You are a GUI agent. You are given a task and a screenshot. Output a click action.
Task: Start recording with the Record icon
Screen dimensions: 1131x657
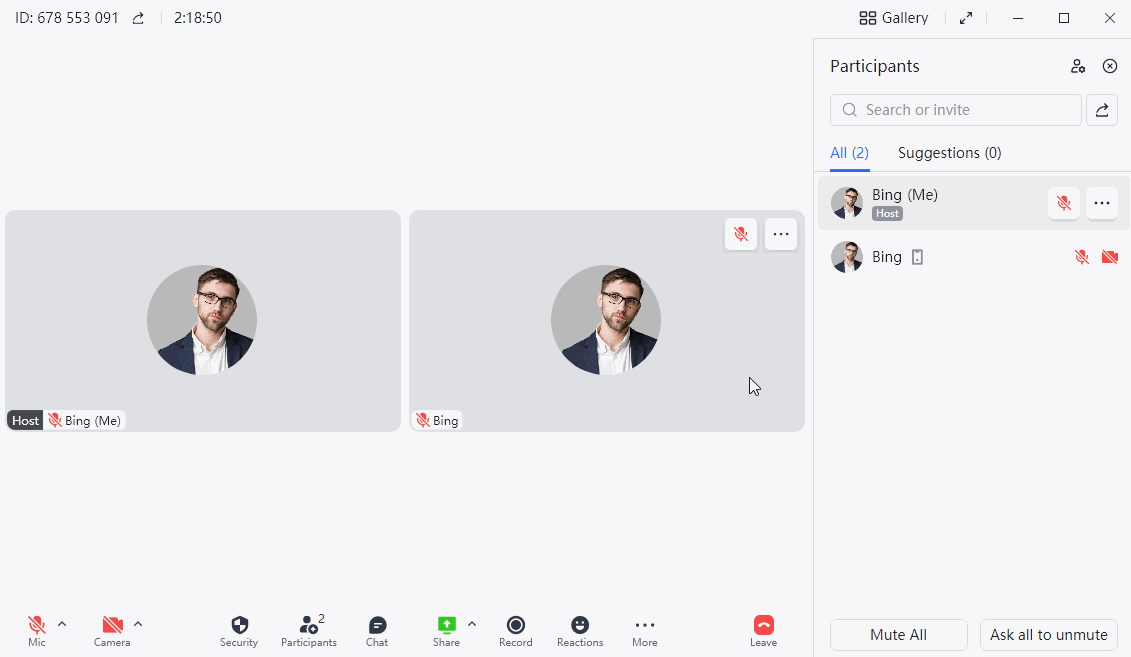click(515, 625)
